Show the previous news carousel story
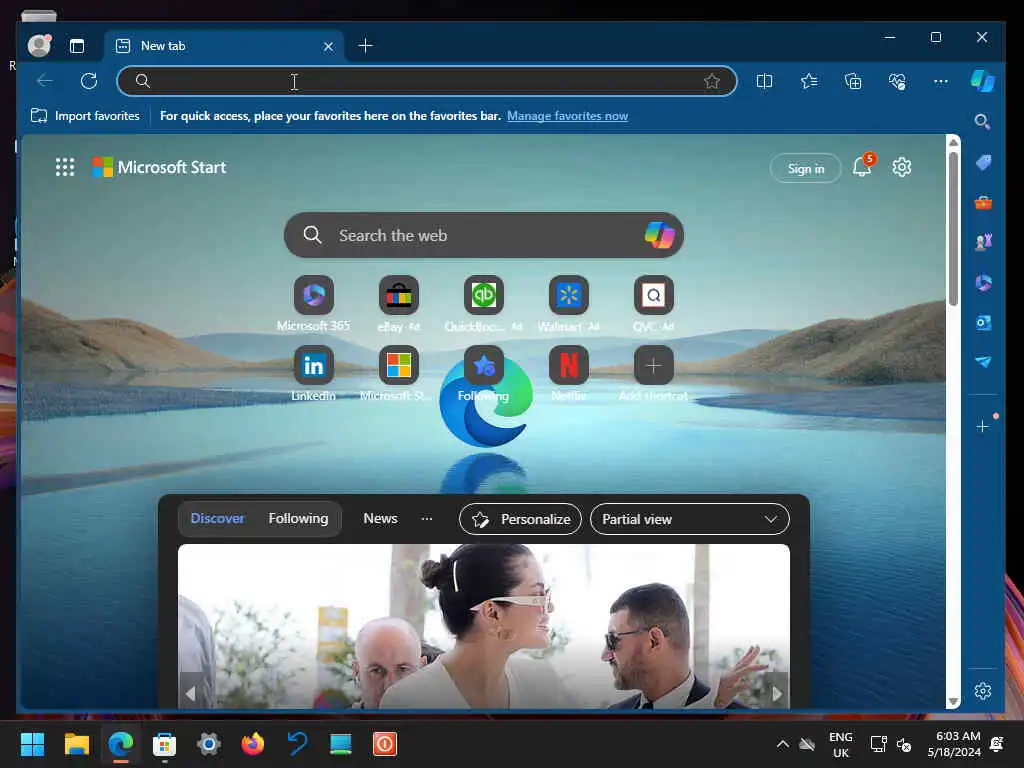1024x768 pixels. 191,694
